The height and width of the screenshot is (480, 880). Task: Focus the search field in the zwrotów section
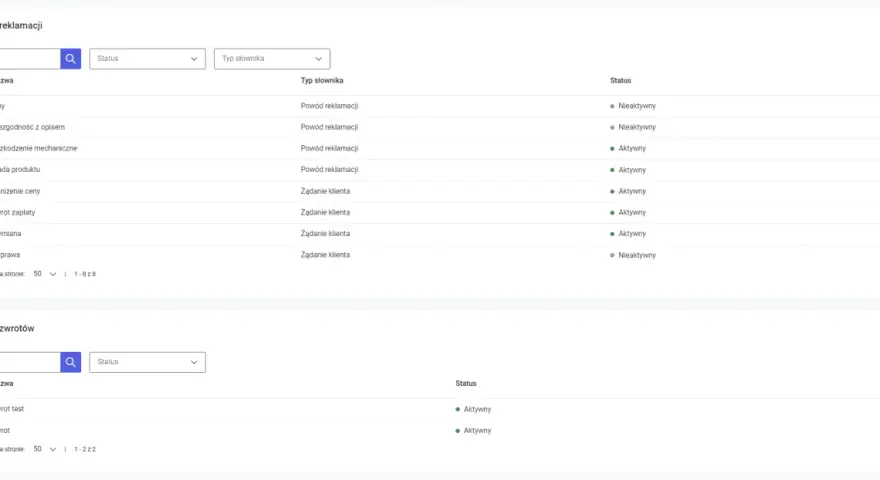click(30, 362)
